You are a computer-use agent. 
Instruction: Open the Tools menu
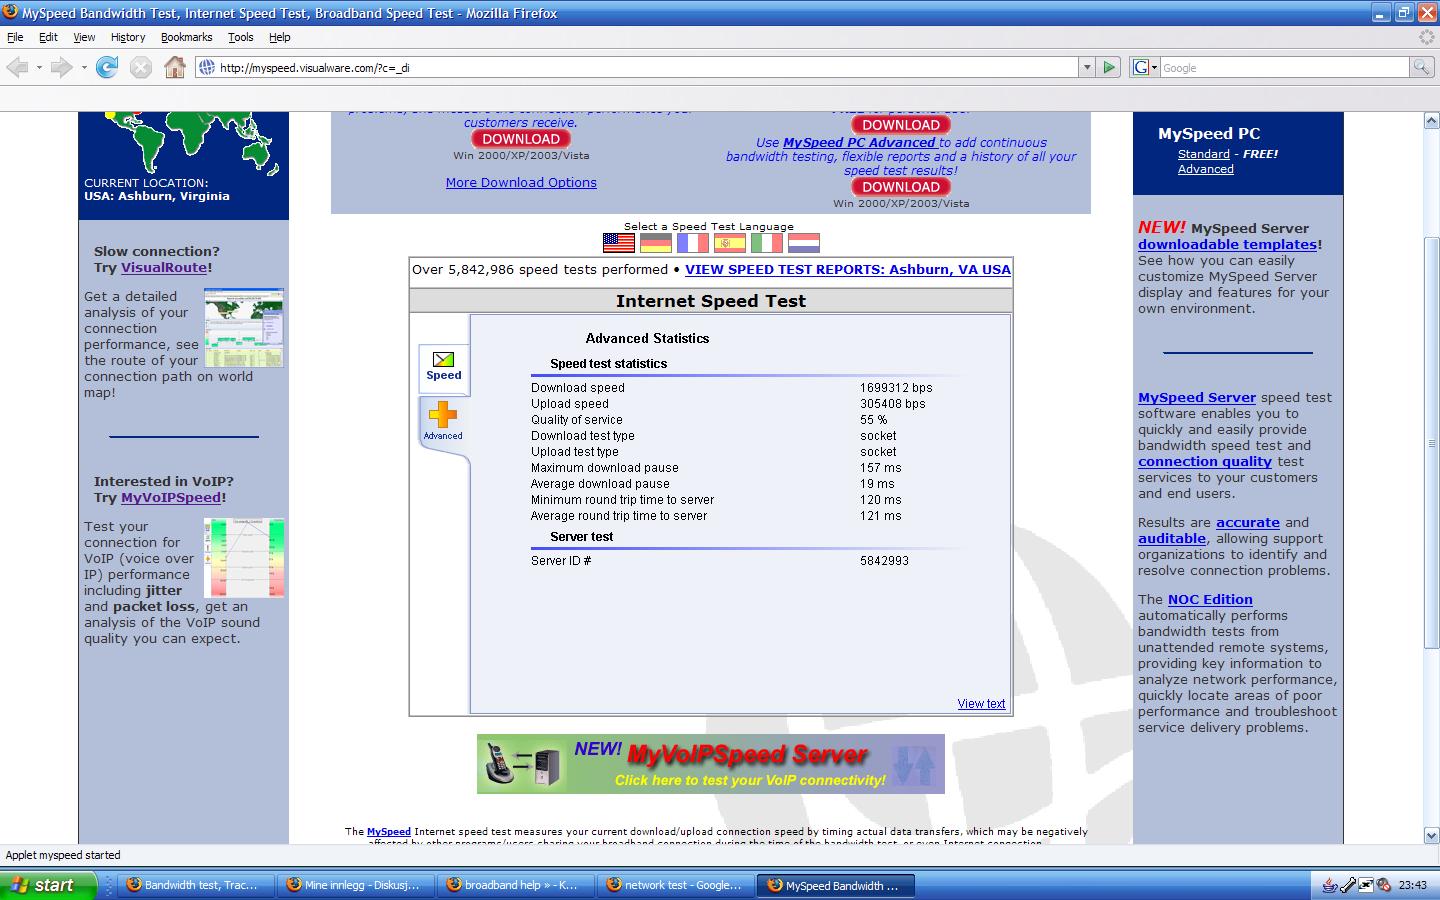tap(241, 37)
